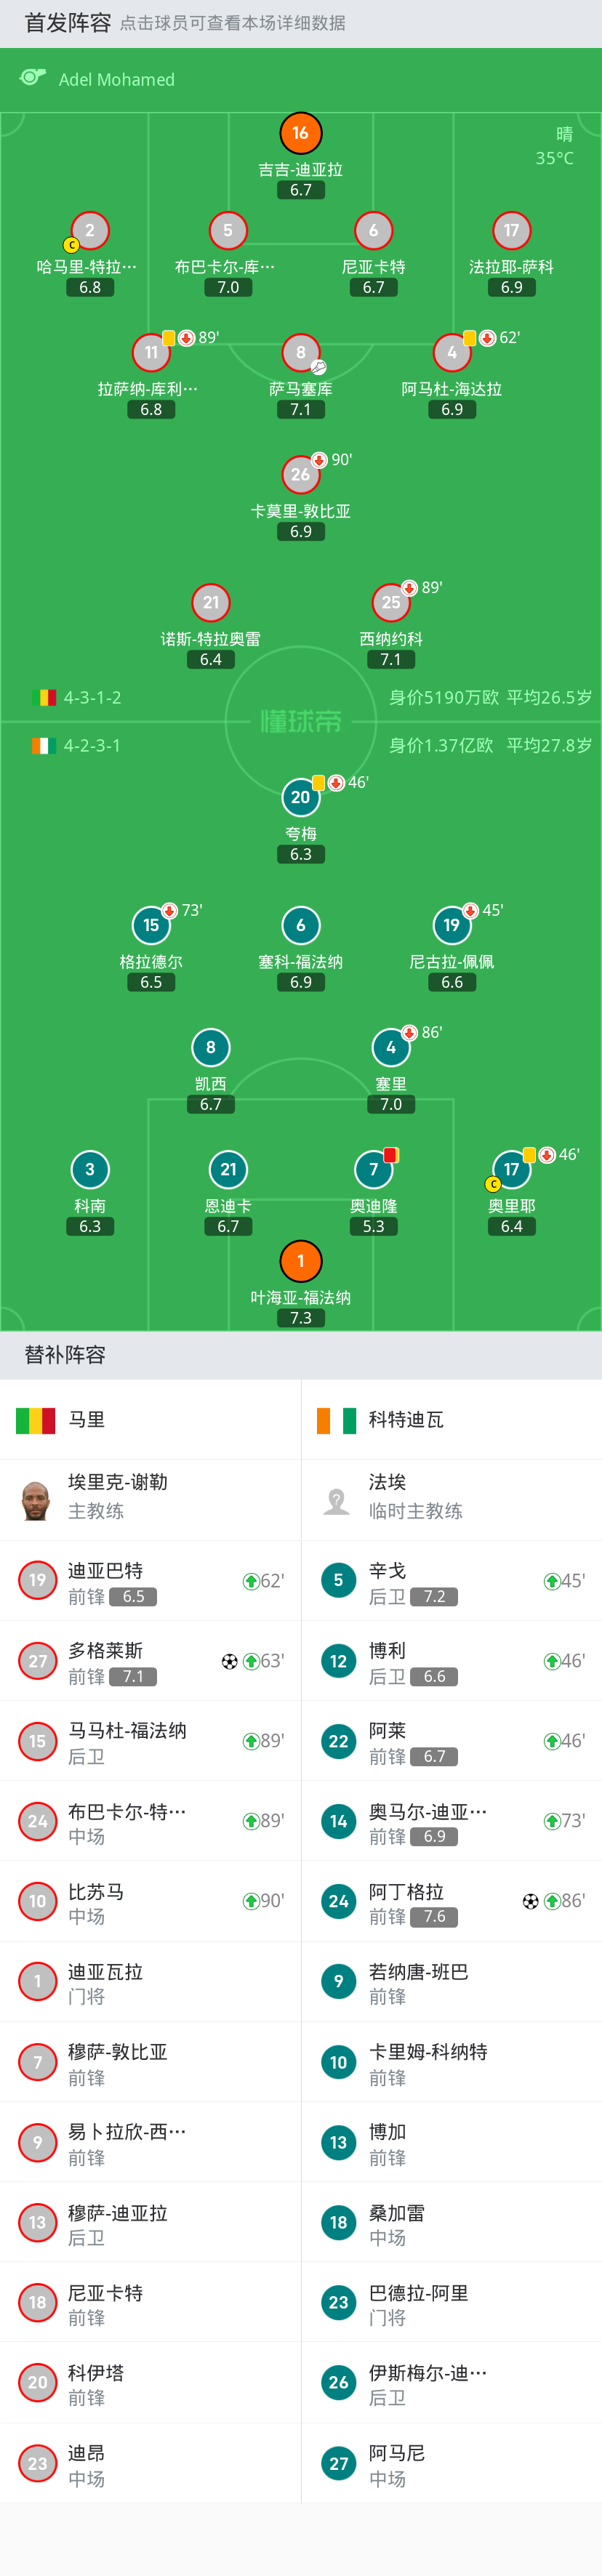Click the 4-3-1-2 formation label
The width and height of the screenshot is (602, 2576).
92,698
